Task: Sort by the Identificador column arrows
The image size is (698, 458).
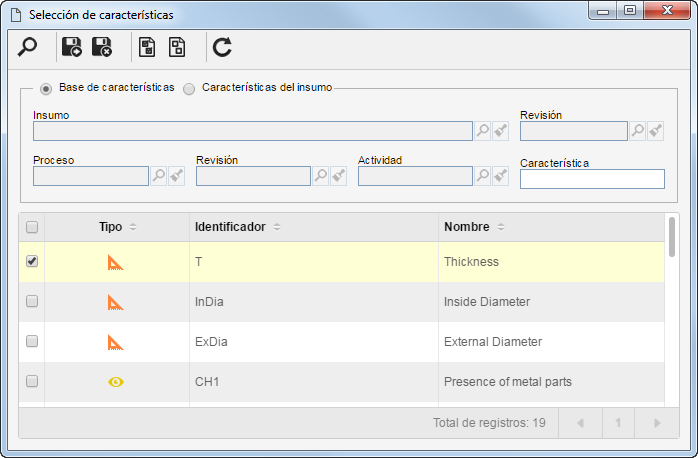Action: (x=277, y=227)
